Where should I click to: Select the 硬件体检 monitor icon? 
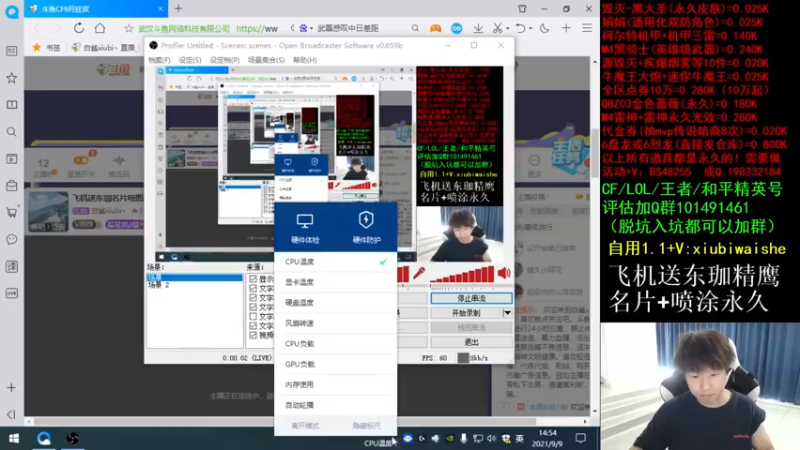(305, 220)
